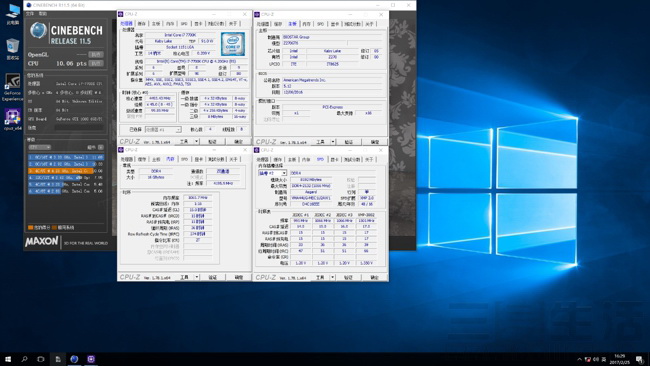Image resolution: width=650 pixels, height=366 pixels.
Task: Click 确定 button in CPU-Z mainboard window
Action: click(x=375, y=142)
